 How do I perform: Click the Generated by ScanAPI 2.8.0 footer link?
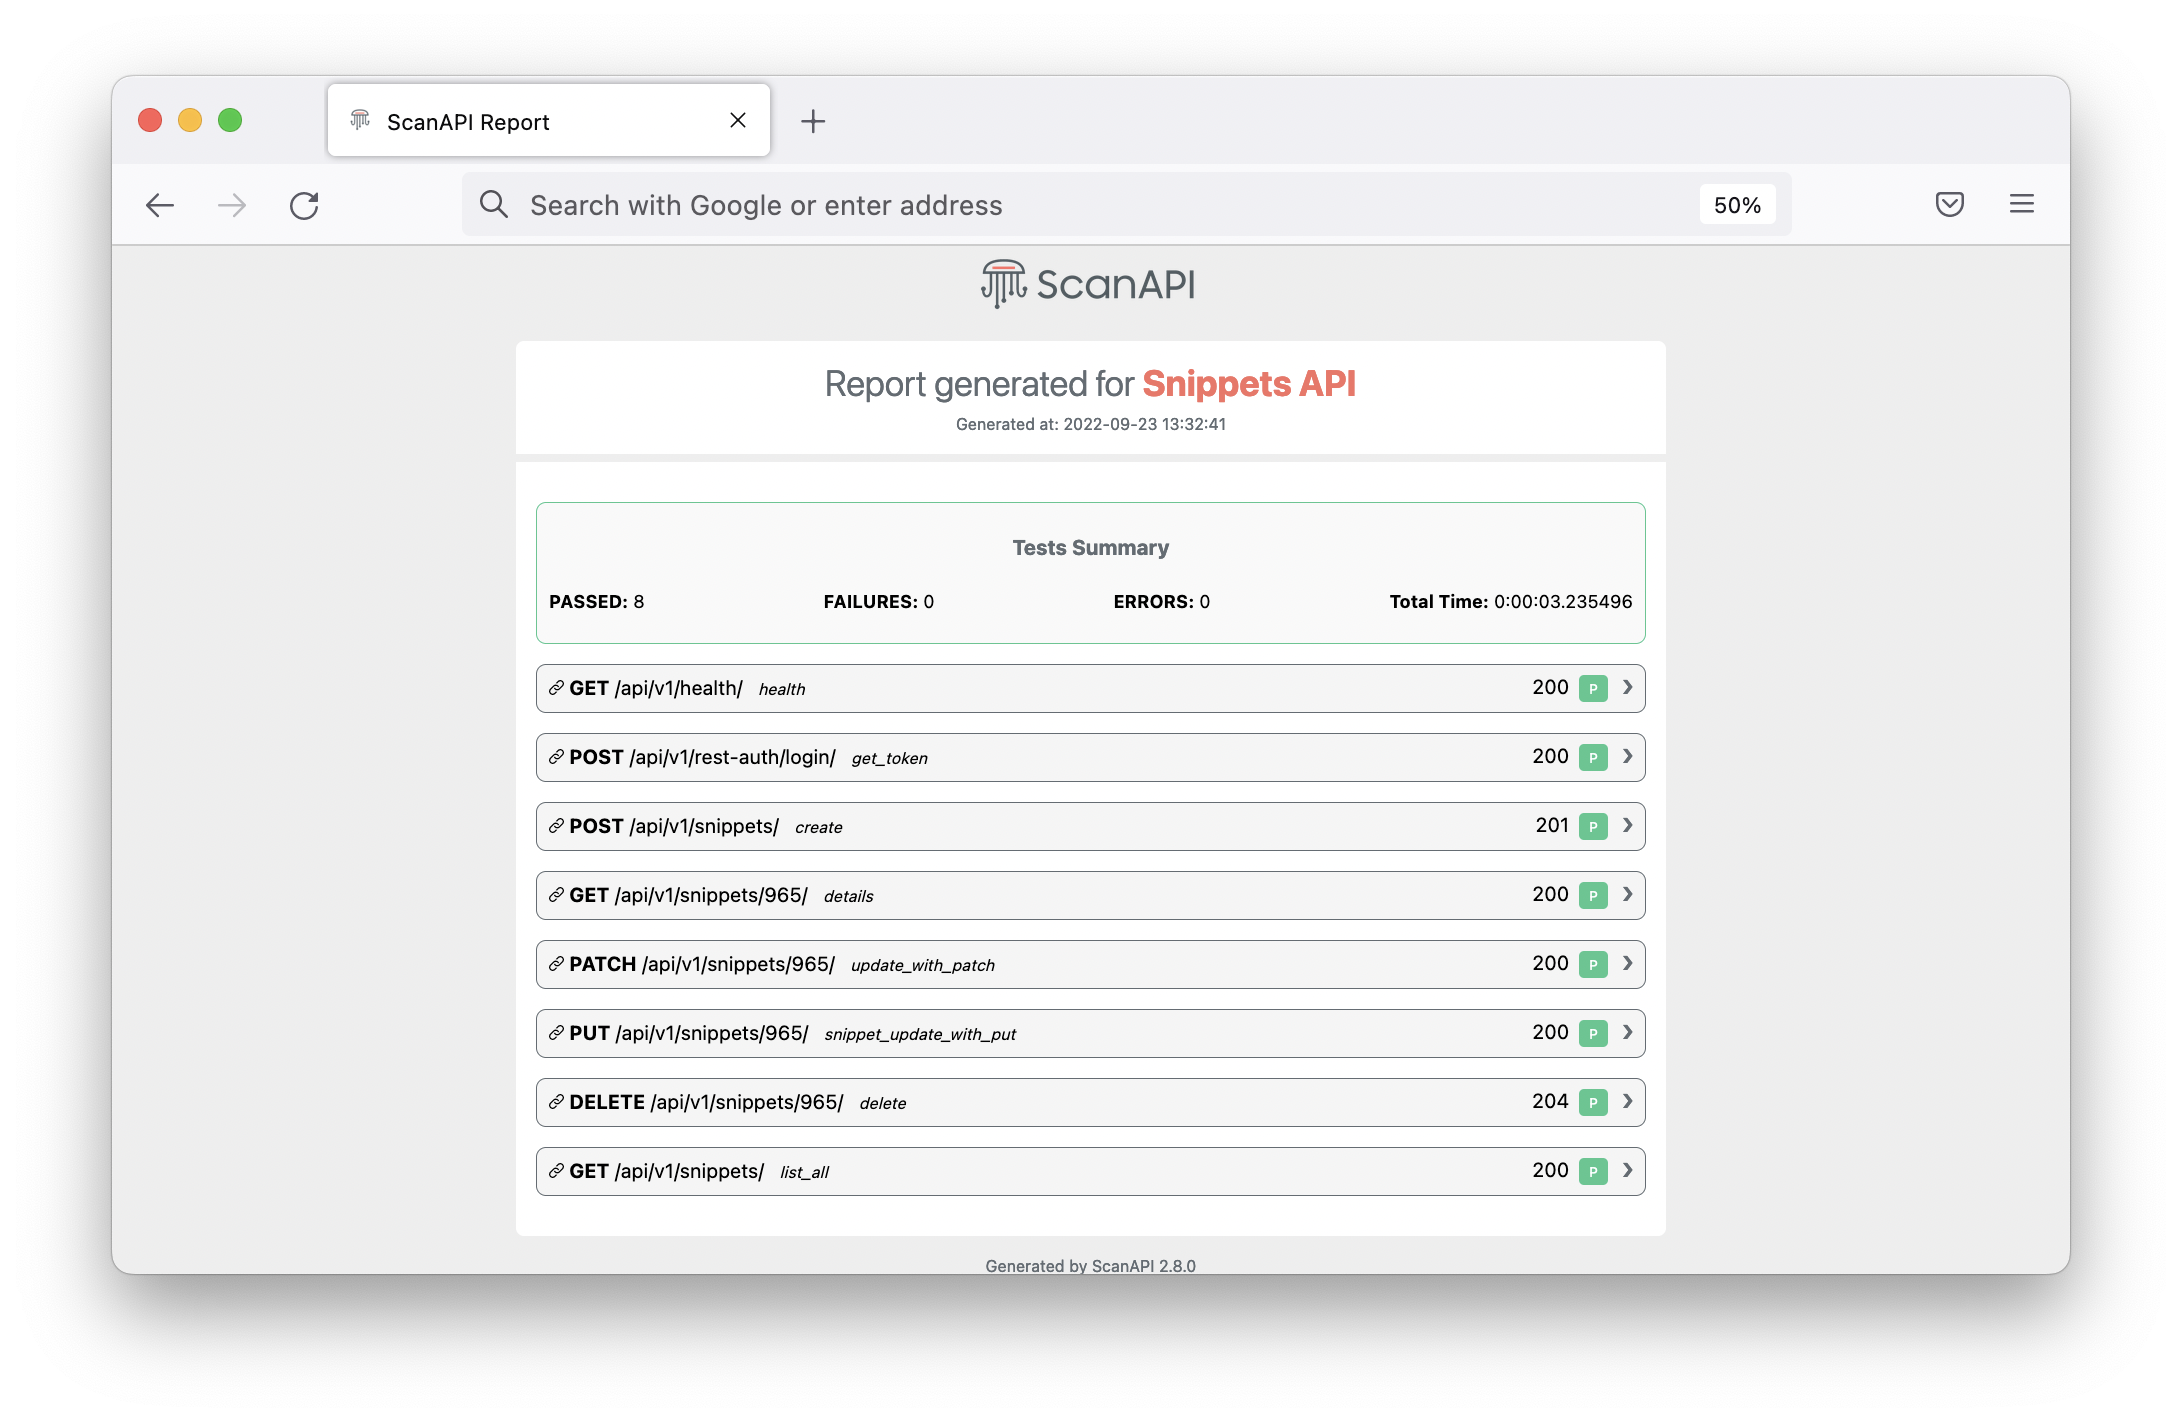tap(1090, 1264)
